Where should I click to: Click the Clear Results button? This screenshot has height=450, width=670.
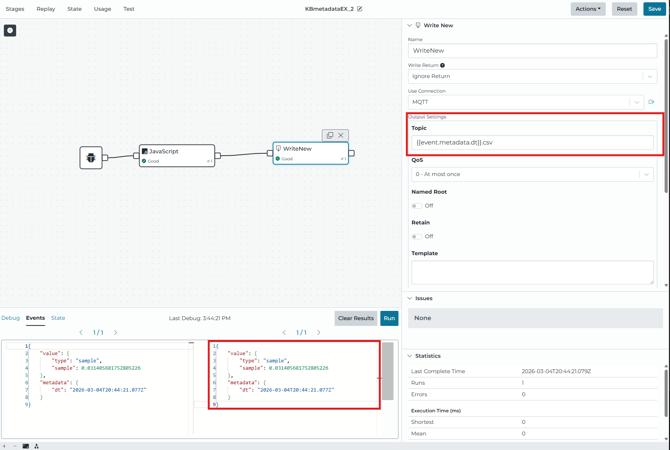click(x=356, y=318)
